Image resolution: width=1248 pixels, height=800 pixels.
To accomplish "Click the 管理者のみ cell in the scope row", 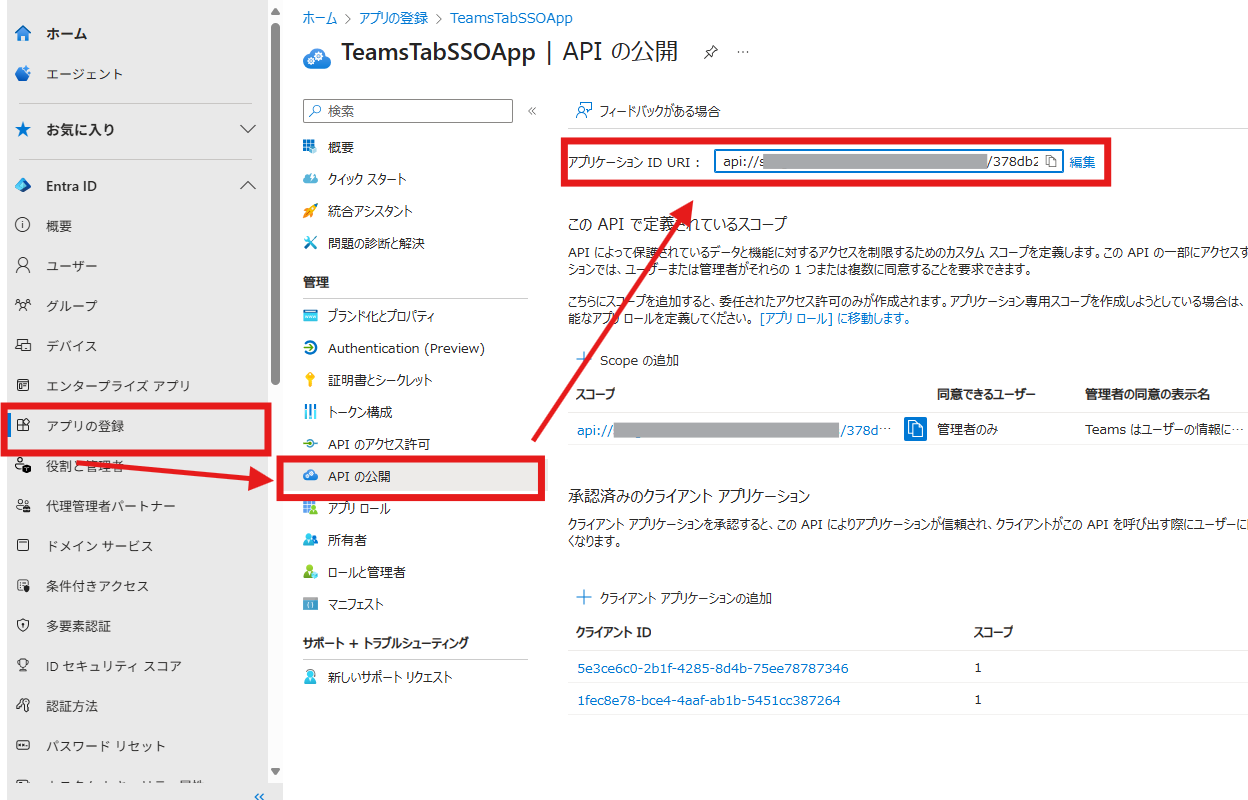I will [967, 430].
